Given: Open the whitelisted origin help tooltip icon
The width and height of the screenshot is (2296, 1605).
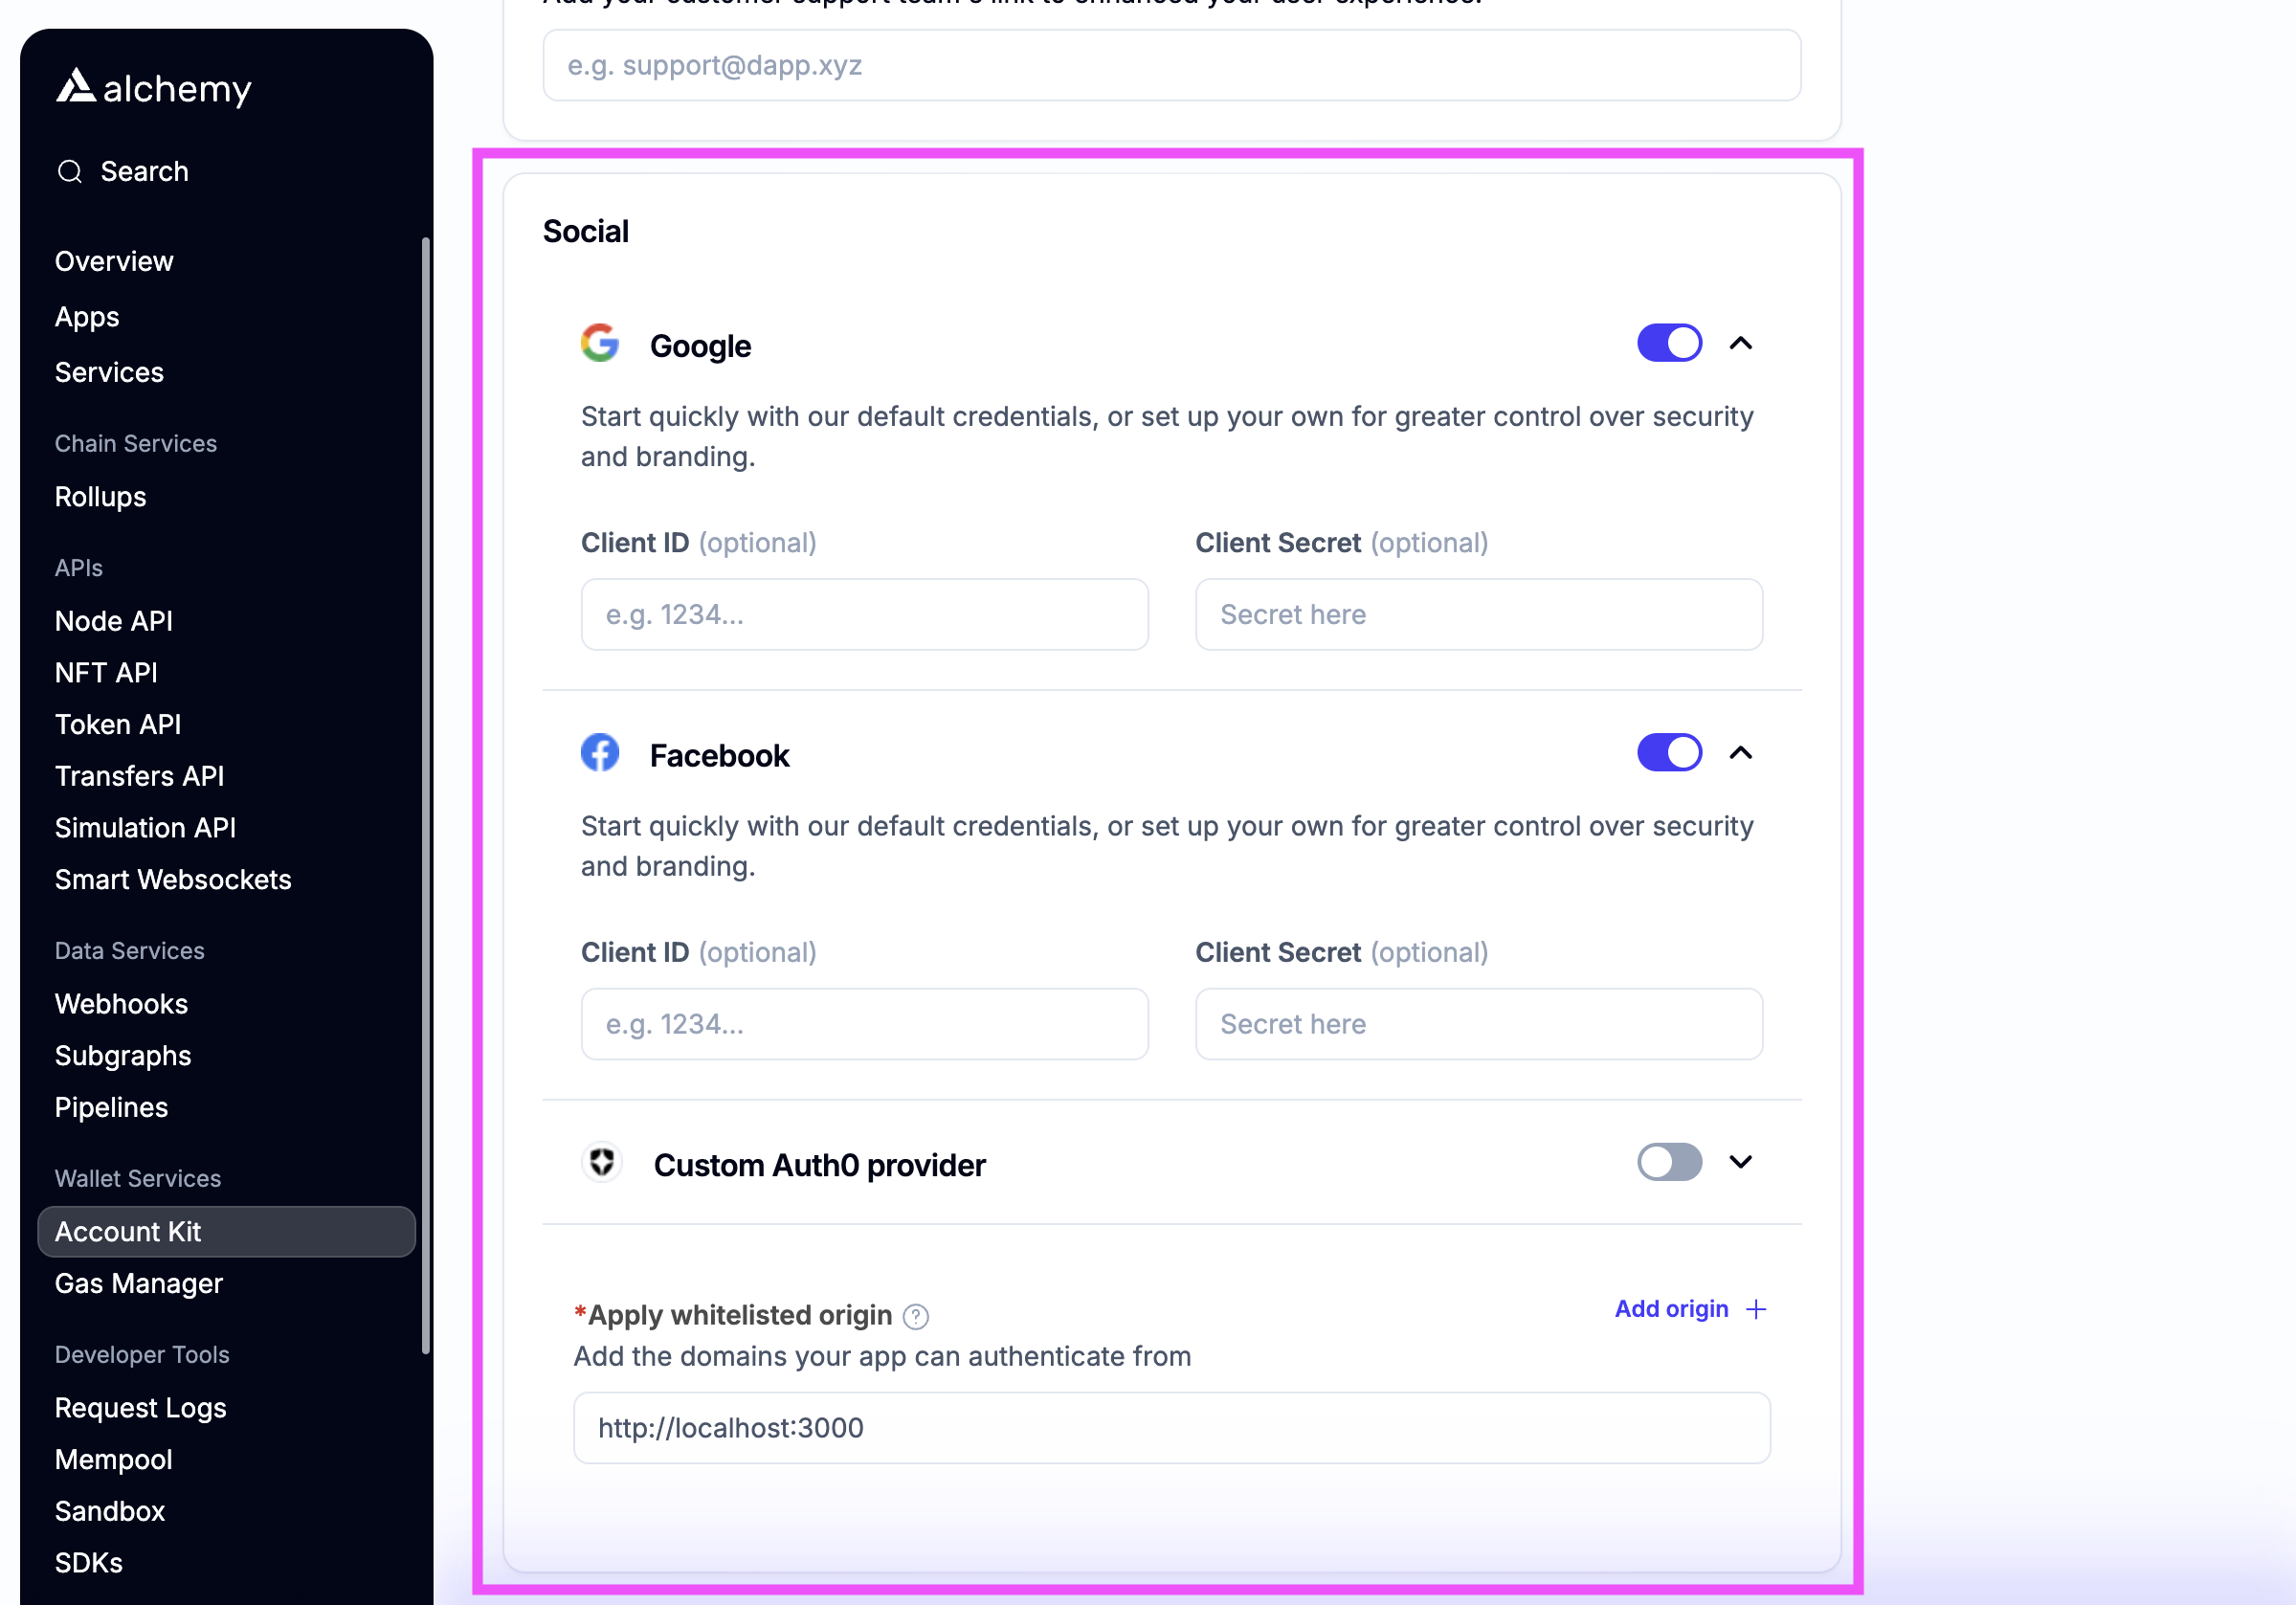Looking at the screenshot, I should coord(915,1317).
